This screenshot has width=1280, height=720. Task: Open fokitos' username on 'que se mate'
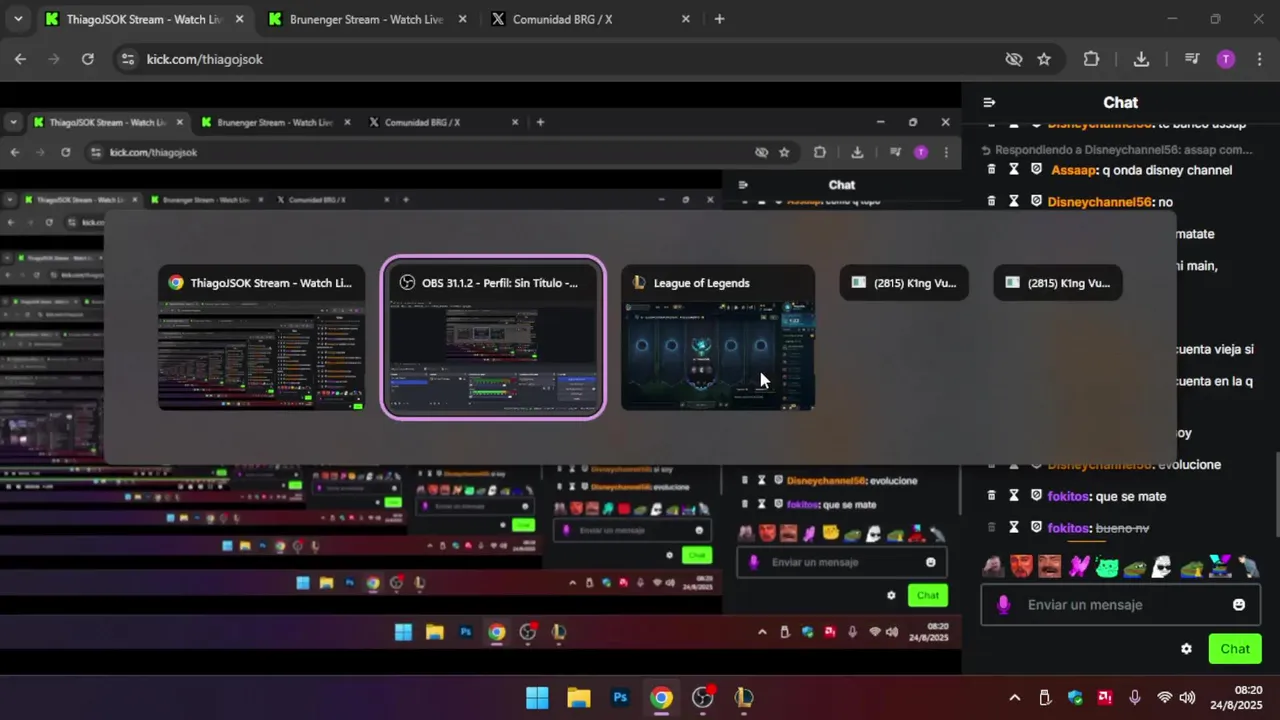[1069, 496]
